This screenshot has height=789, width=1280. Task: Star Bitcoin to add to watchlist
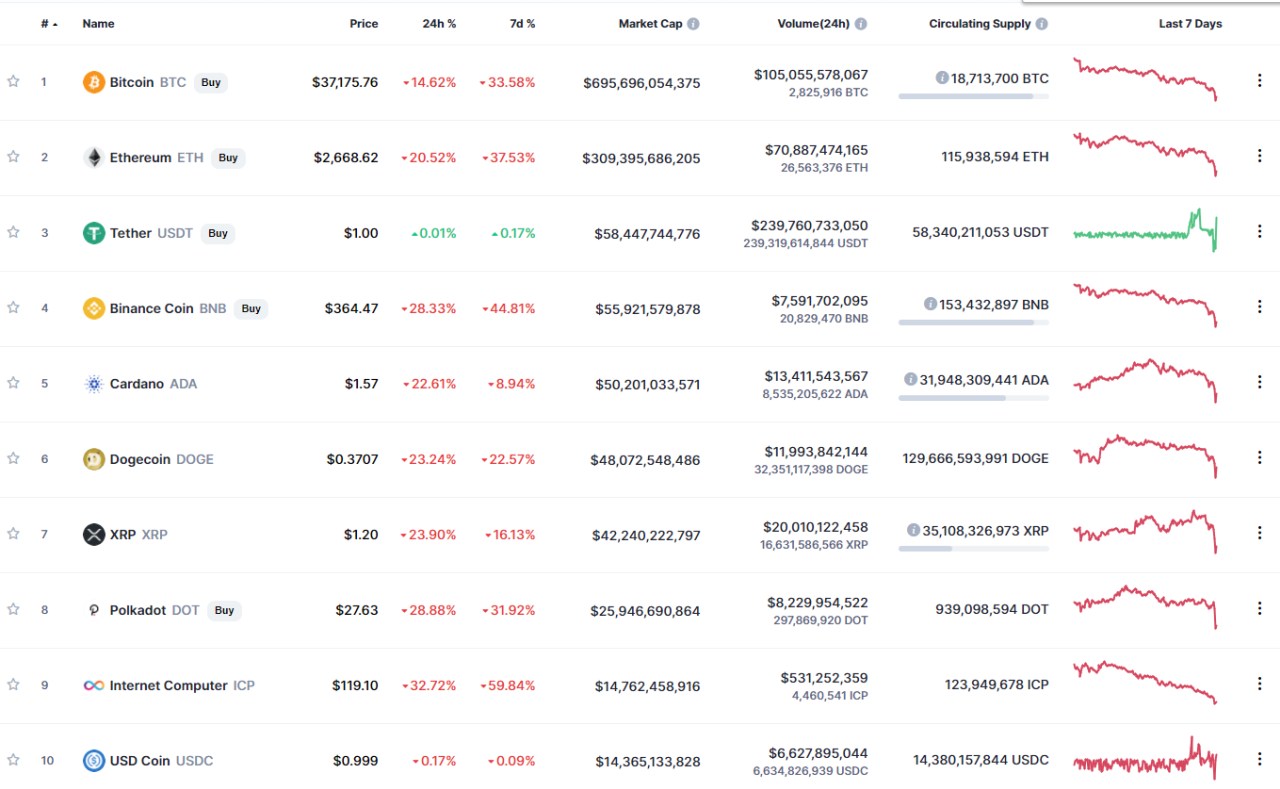[13, 82]
